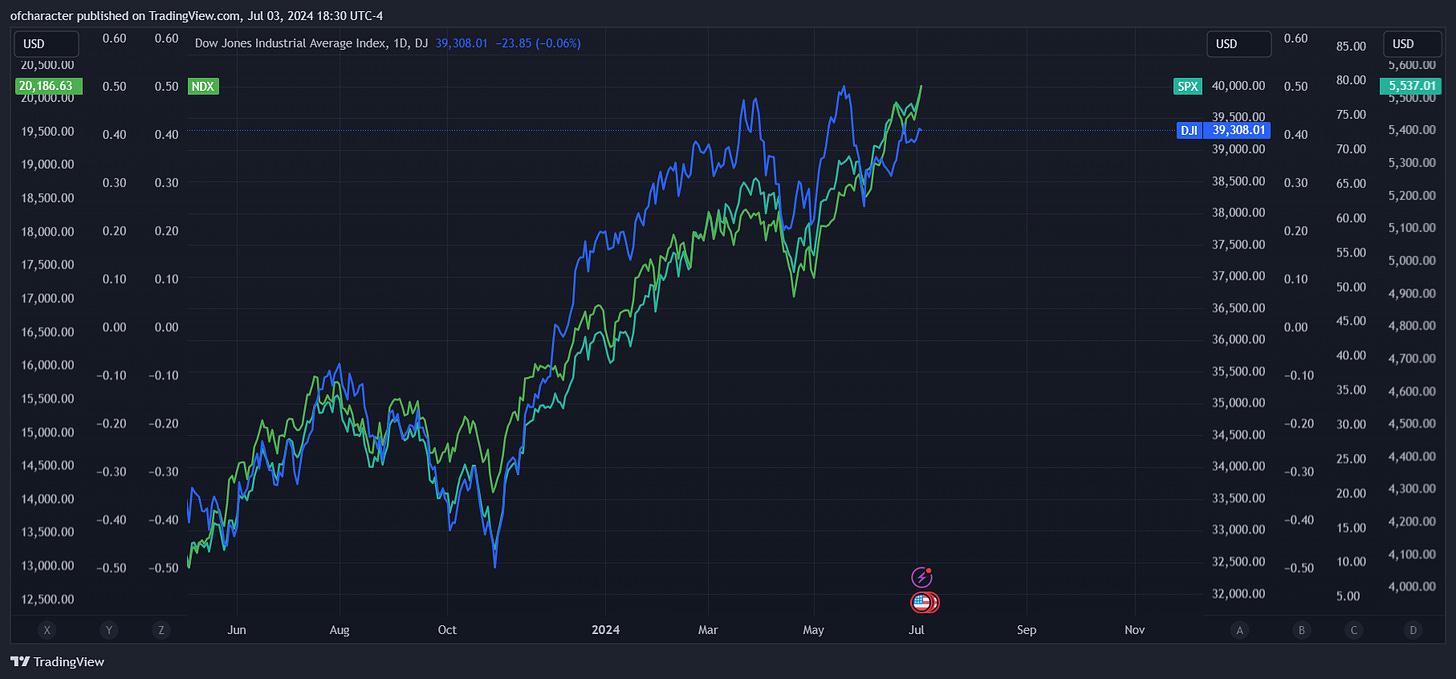Click the Jul label on time axis

[915, 630]
